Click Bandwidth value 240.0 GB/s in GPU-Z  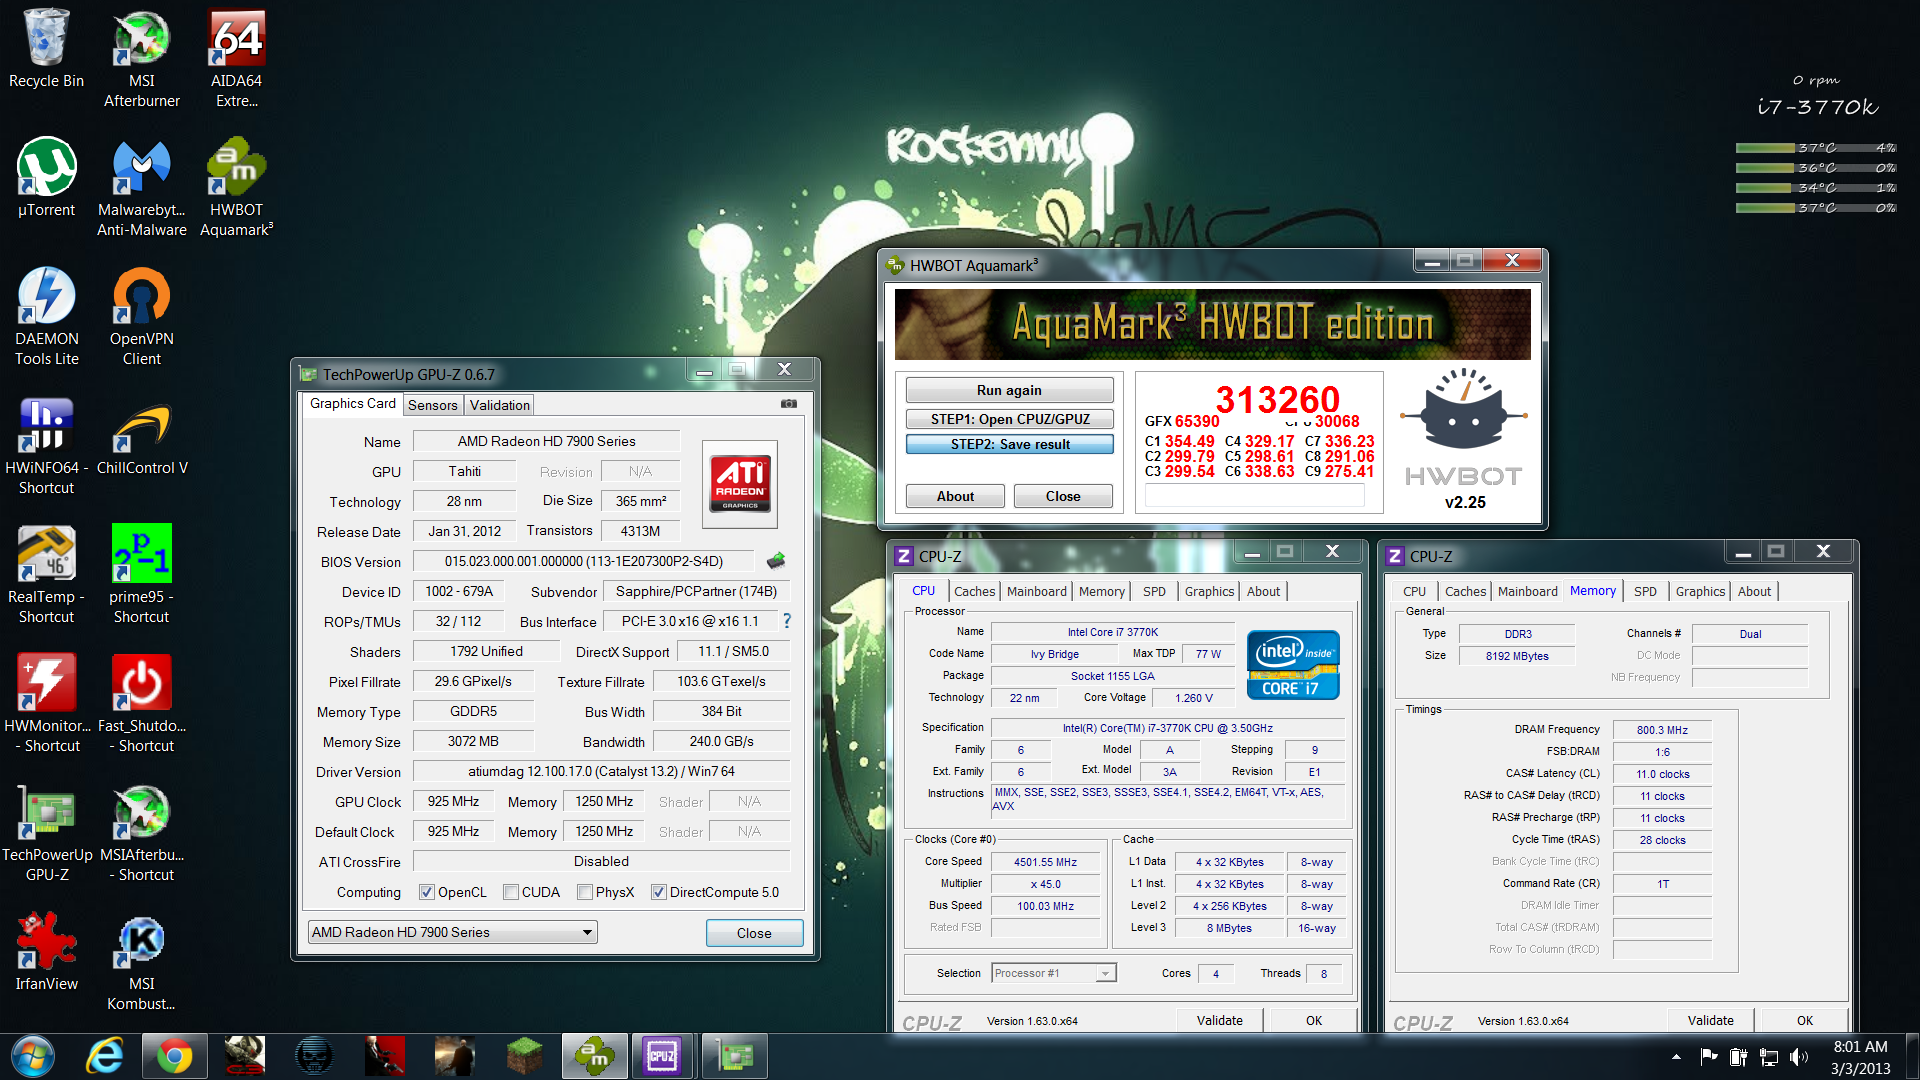click(721, 741)
